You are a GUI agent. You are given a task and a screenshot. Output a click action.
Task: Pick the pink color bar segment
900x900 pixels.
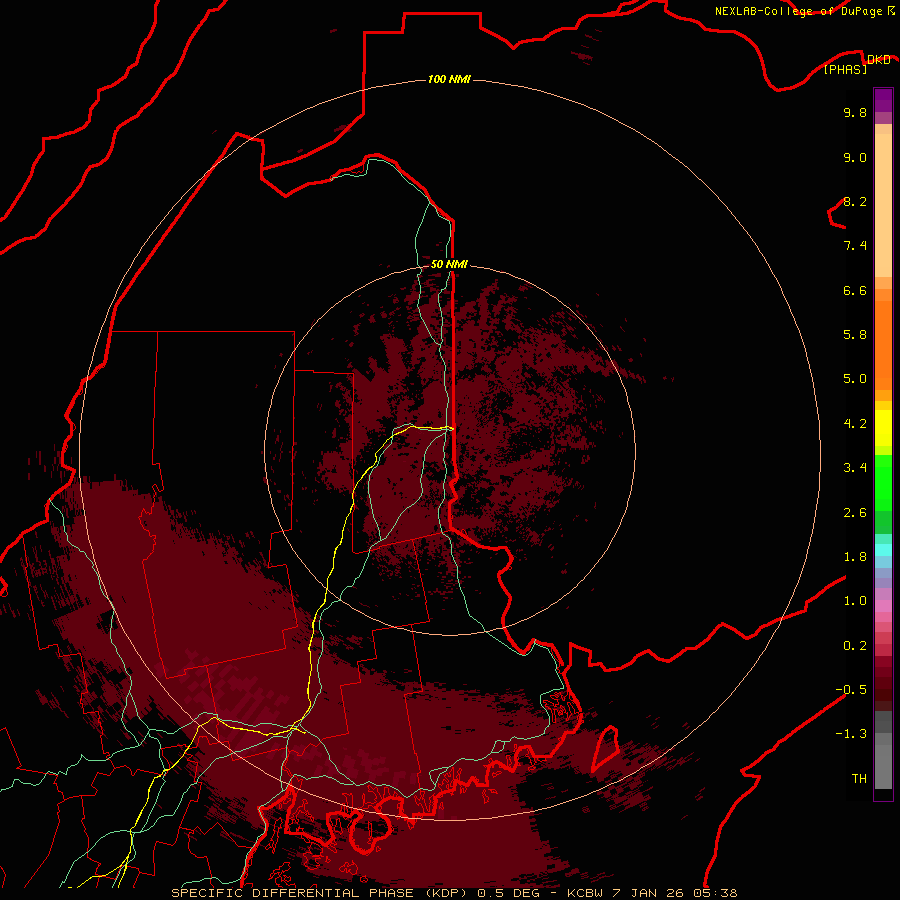point(883,606)
